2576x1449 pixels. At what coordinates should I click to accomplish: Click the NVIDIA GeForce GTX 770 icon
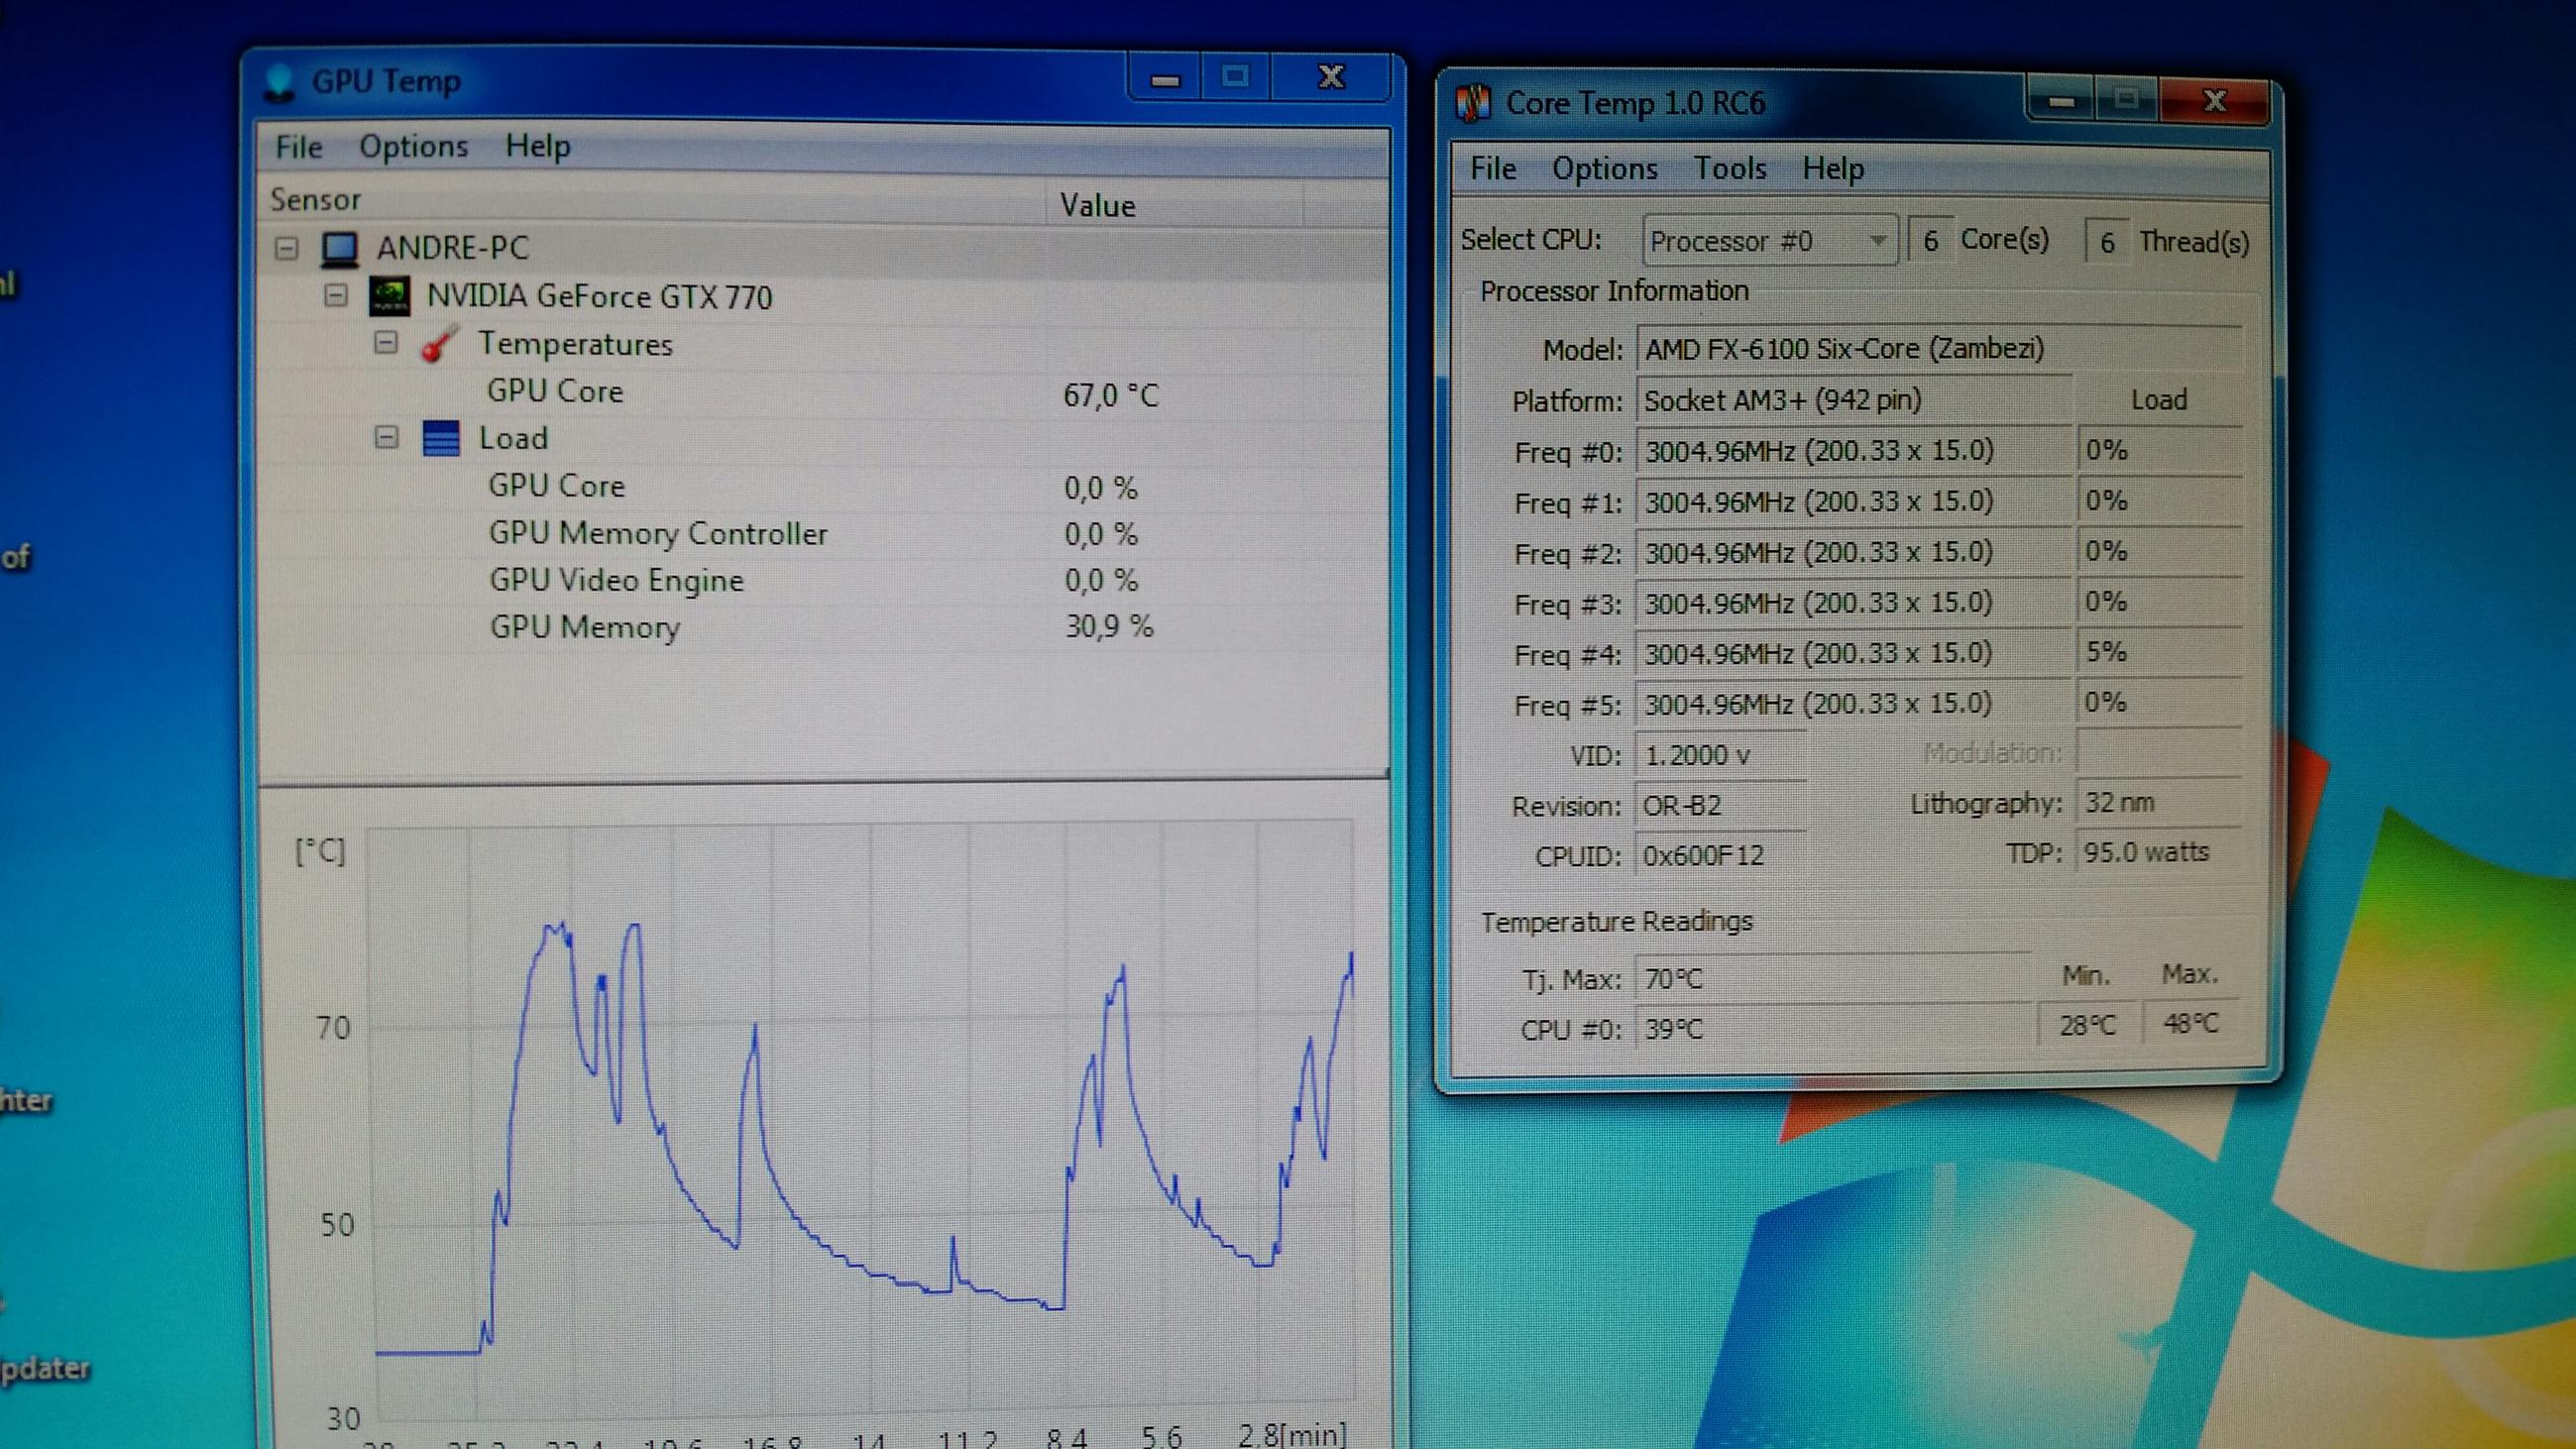click(x=389, y=296)
